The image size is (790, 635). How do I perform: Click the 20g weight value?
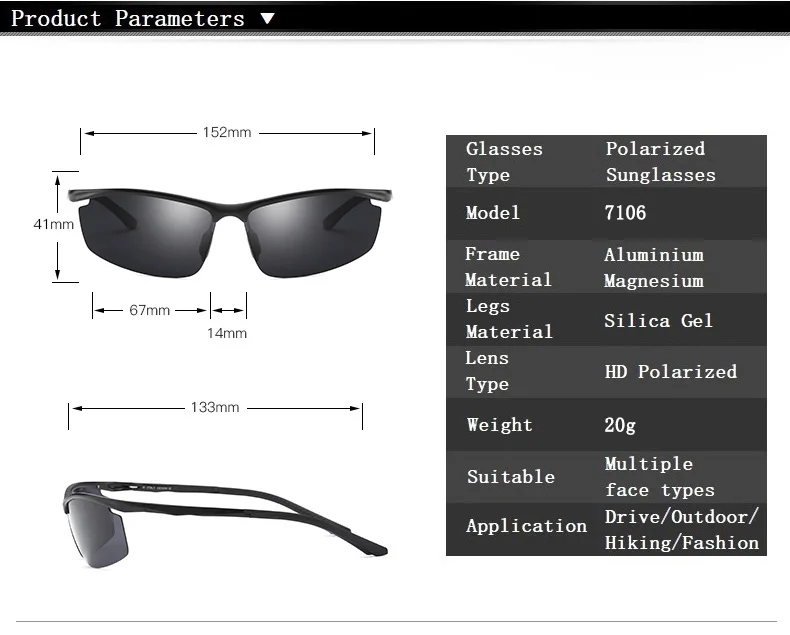620,425
